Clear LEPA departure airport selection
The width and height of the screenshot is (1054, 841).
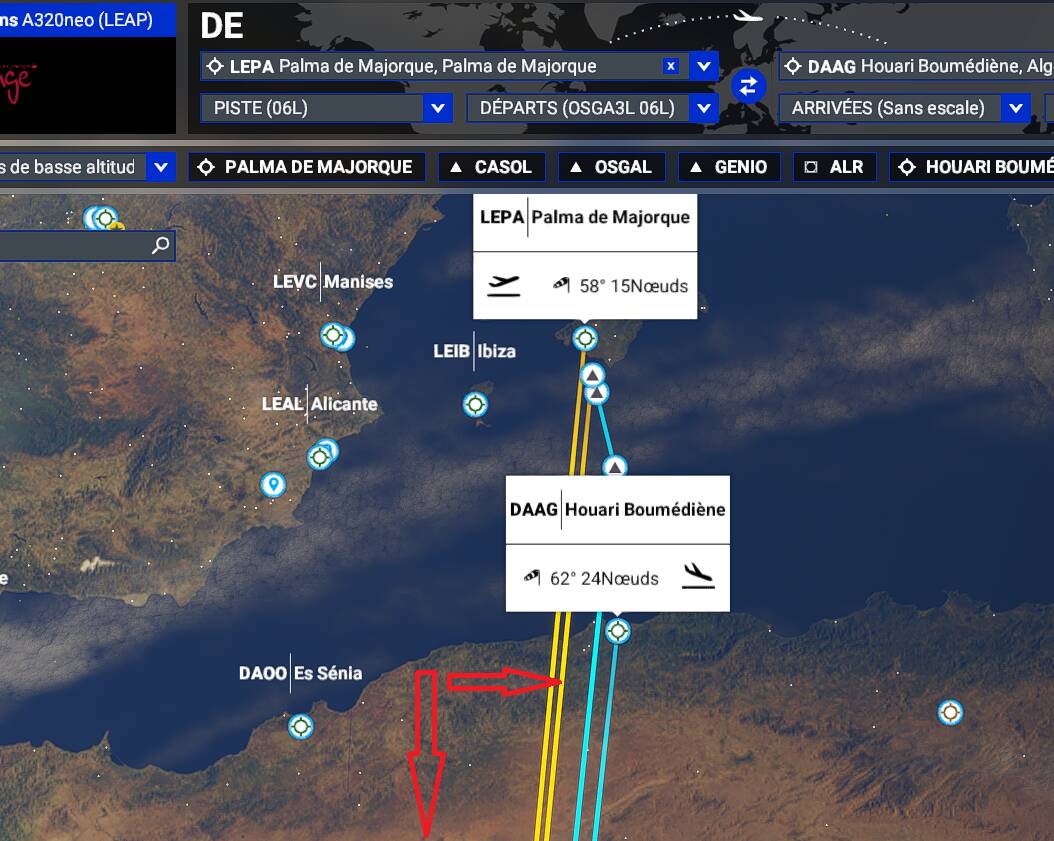[670, 66]
